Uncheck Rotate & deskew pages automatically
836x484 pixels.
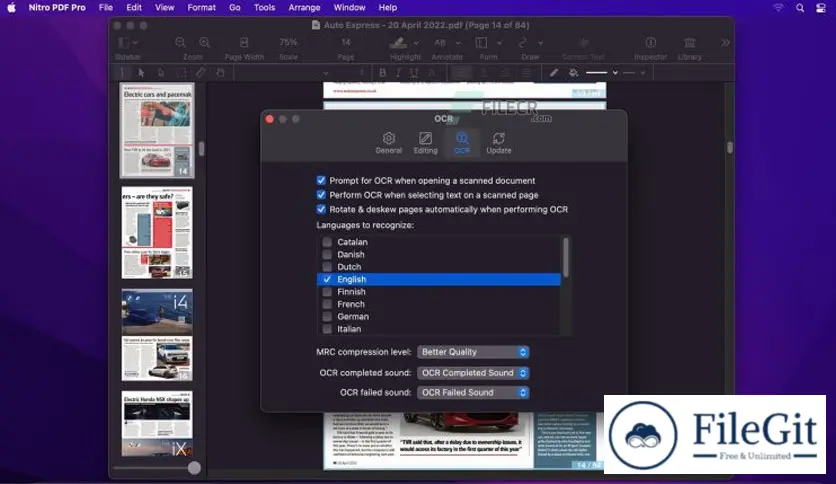click(321, 209)
